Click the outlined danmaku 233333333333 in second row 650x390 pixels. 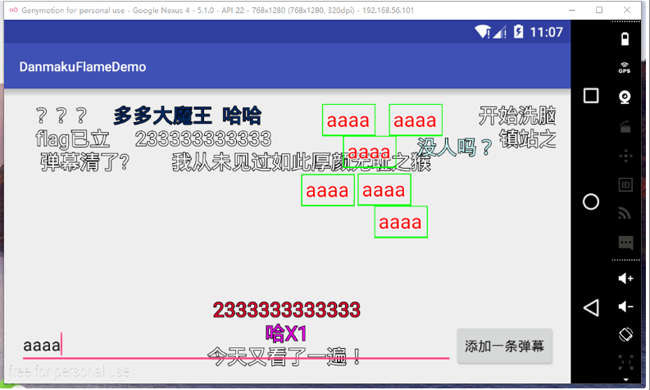[x=203, y=139]
